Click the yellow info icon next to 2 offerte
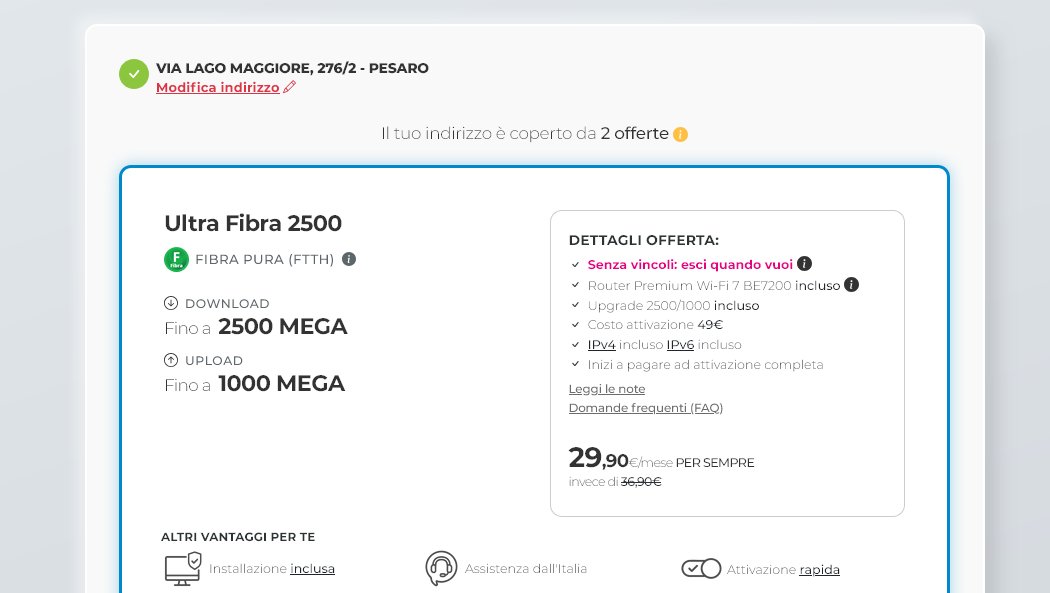This screenshot has height=593, width=1050. click(681, 134)
